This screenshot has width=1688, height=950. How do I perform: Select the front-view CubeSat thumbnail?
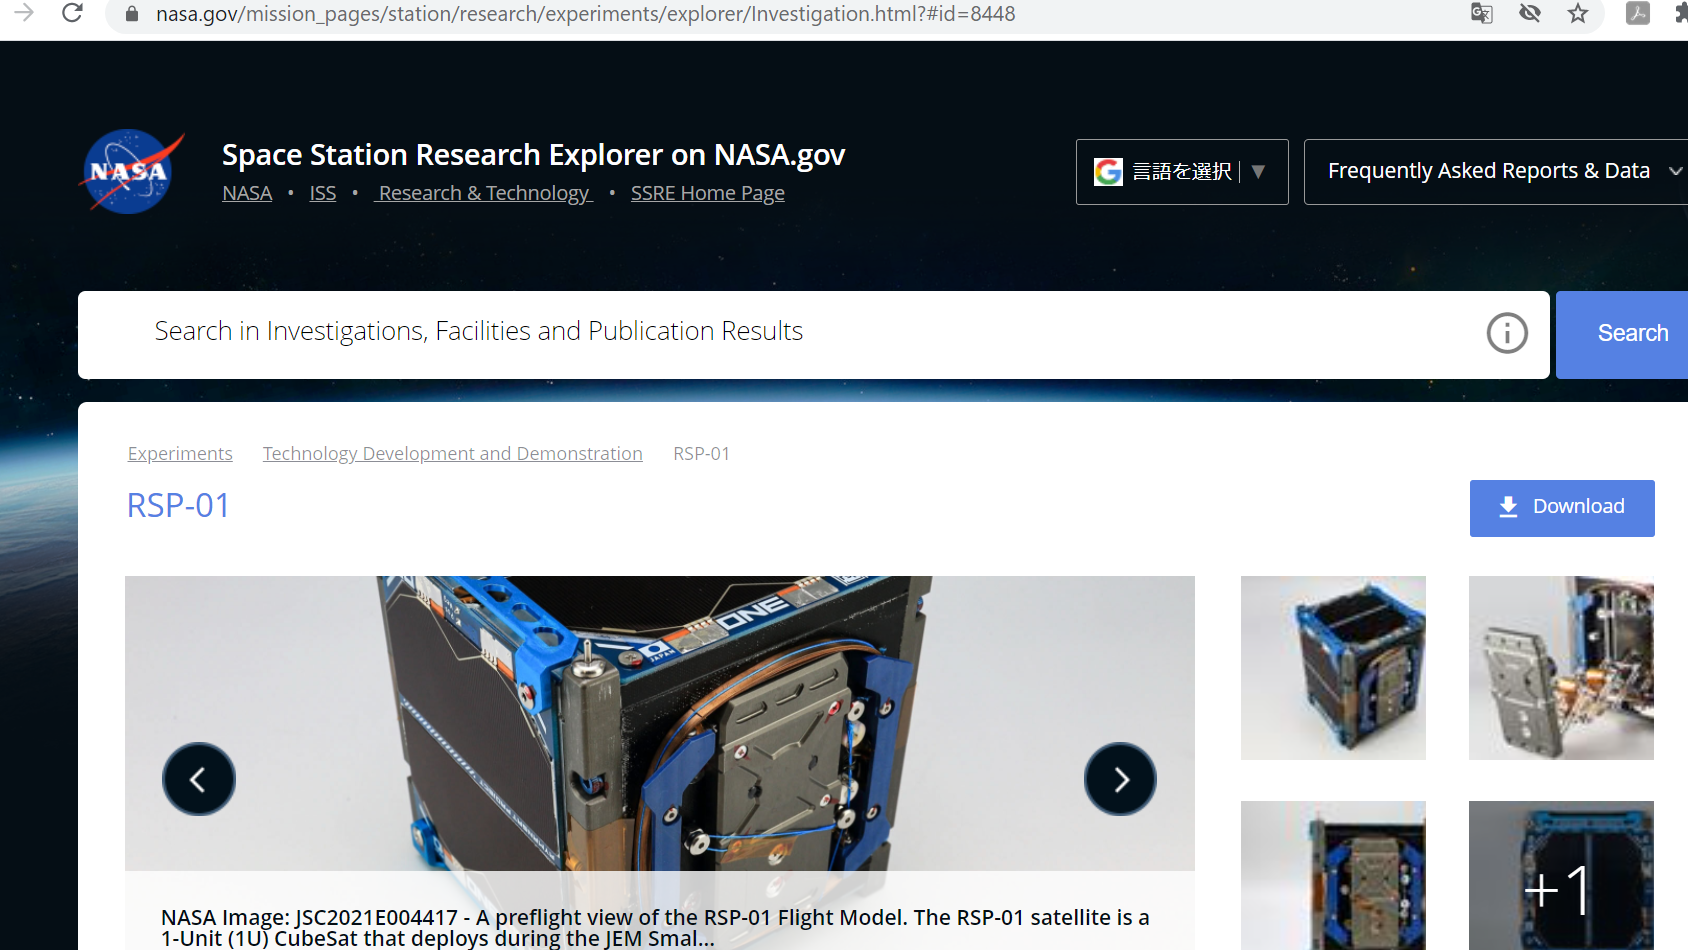coord(1333,876)
